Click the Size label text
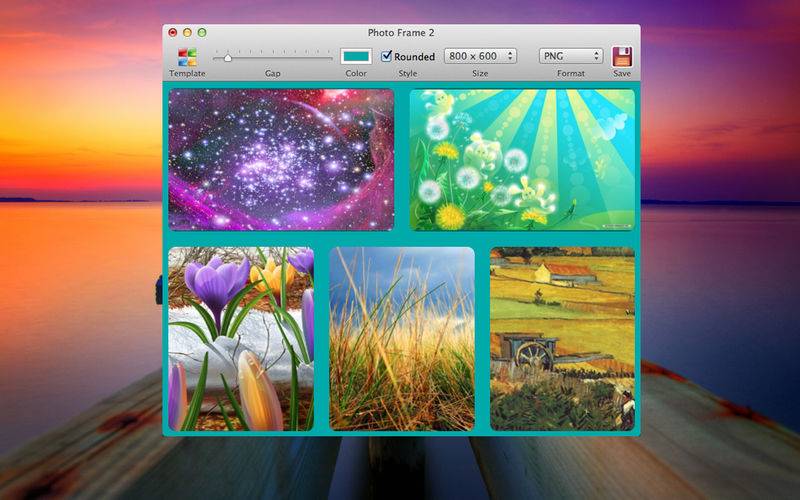Image resolution: width=800 pixels, height=500 pixels. (x=480, y=73)
